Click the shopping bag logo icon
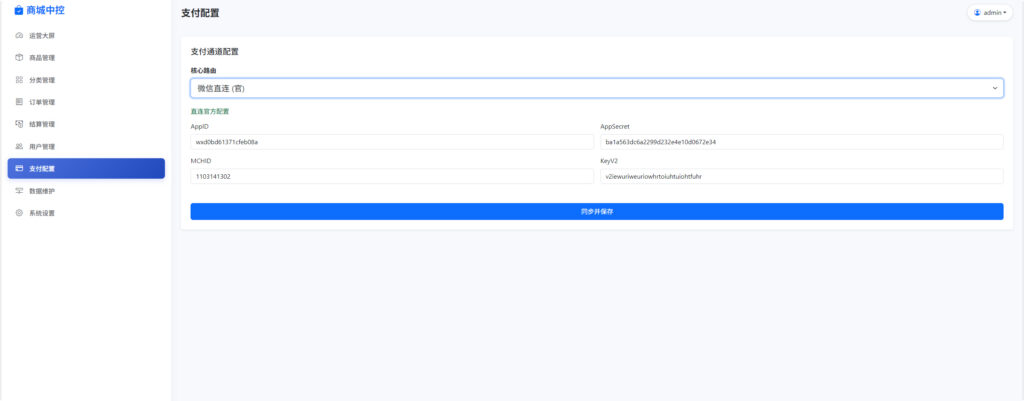This screenshot has height=401, width=1024. click(x=18, y=12)
